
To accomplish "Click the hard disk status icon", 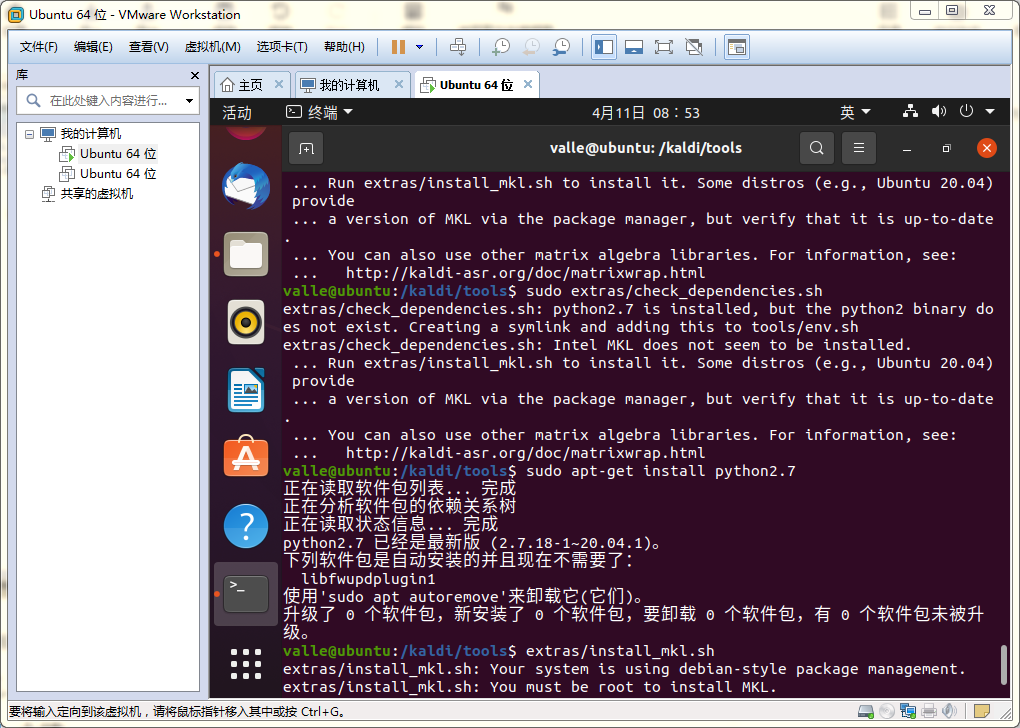I will click(866, 712).
